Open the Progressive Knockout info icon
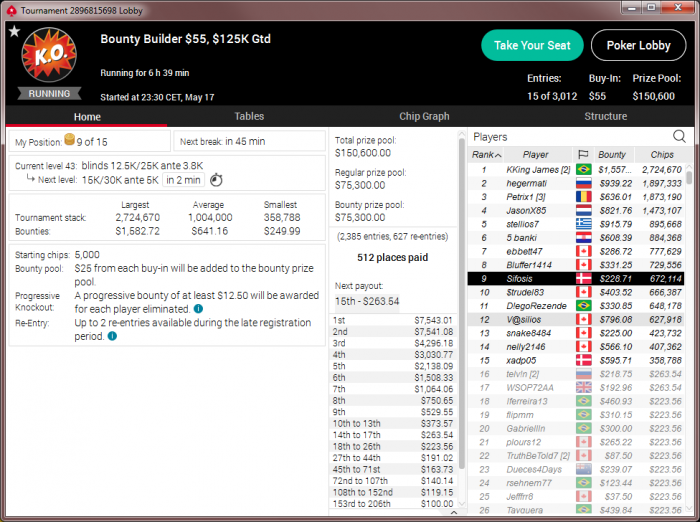The height and width of the screenshot is (522, 700). click(x=198, y=309)
